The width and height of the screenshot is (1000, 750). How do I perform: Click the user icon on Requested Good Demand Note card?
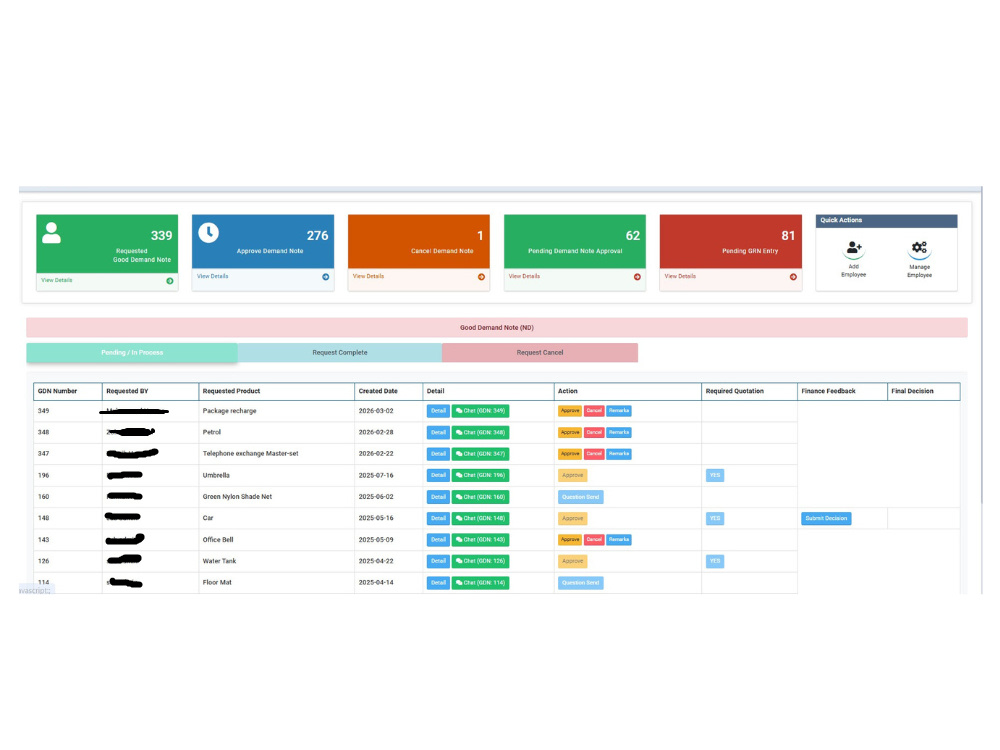click(x=52, y=233)
